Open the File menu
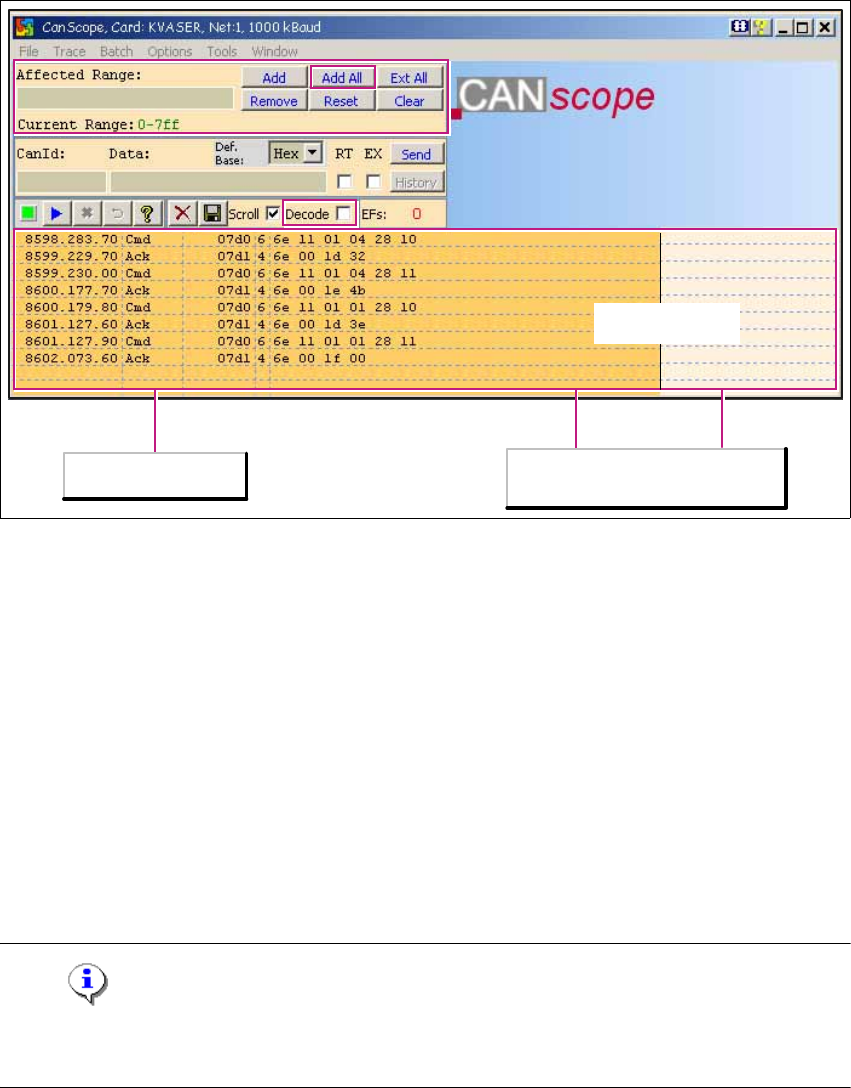 pos(28,51)
